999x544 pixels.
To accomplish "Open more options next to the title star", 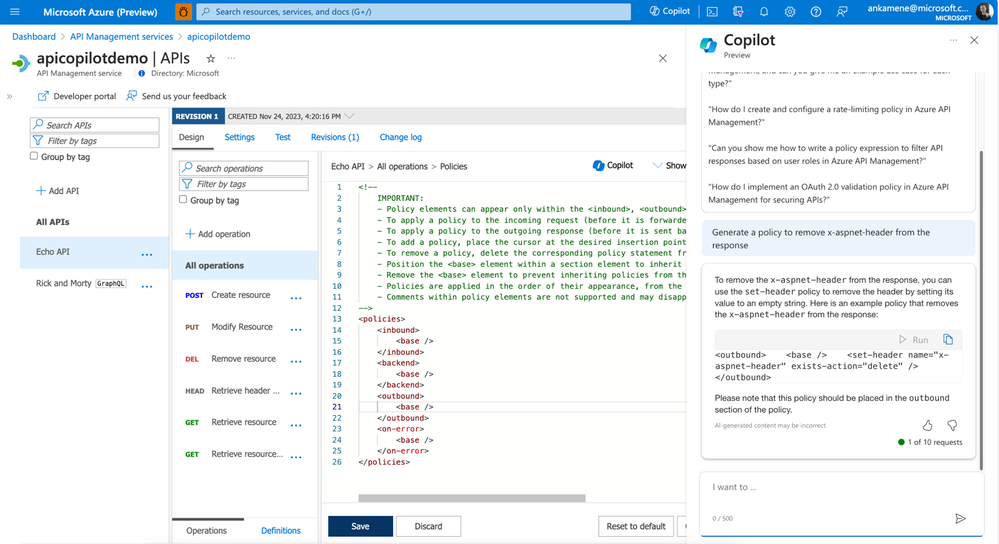I will click(x=231, y=58).
